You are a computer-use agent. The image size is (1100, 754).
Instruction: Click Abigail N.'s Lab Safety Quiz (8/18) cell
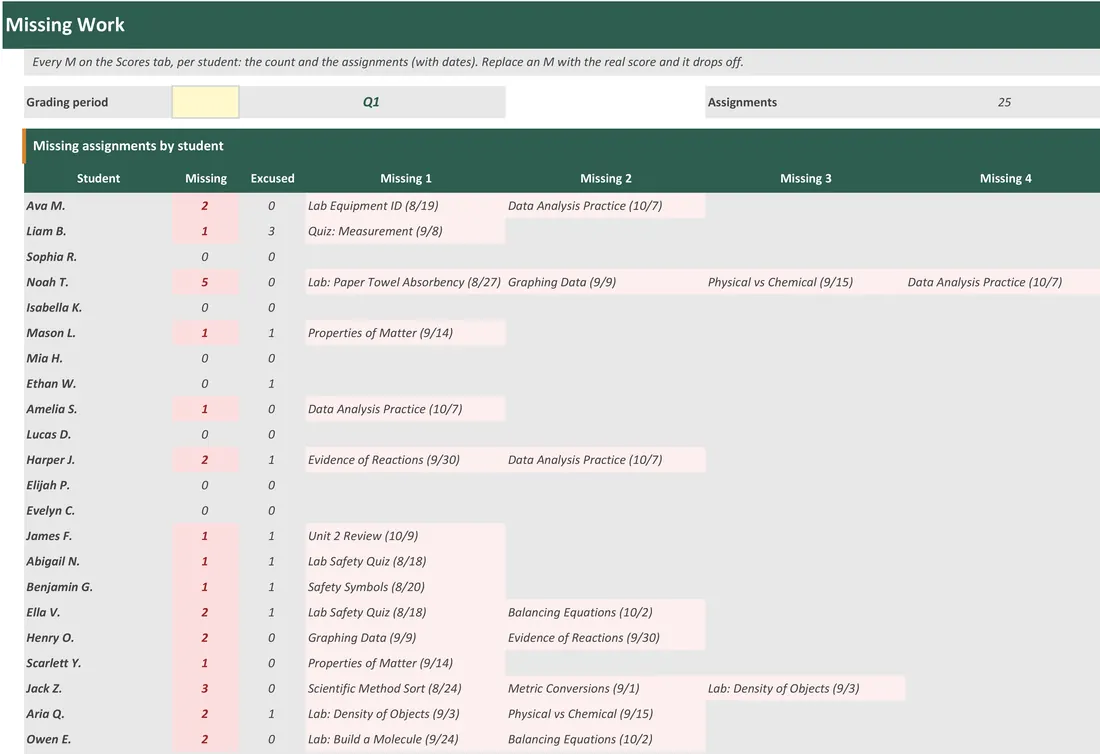coord(405,561)
